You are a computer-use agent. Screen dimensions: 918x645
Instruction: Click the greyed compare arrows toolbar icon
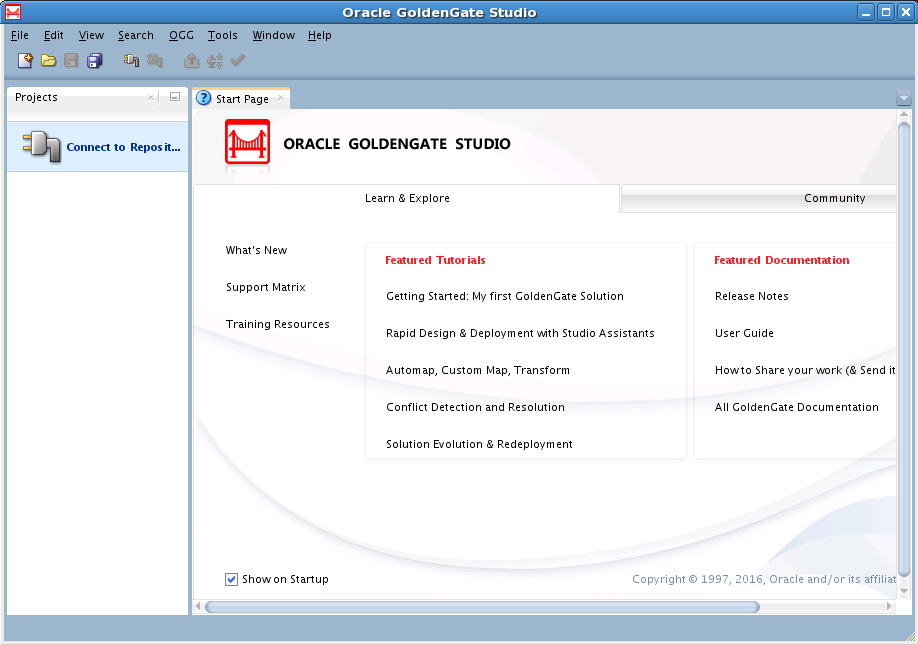coord(215,60)
